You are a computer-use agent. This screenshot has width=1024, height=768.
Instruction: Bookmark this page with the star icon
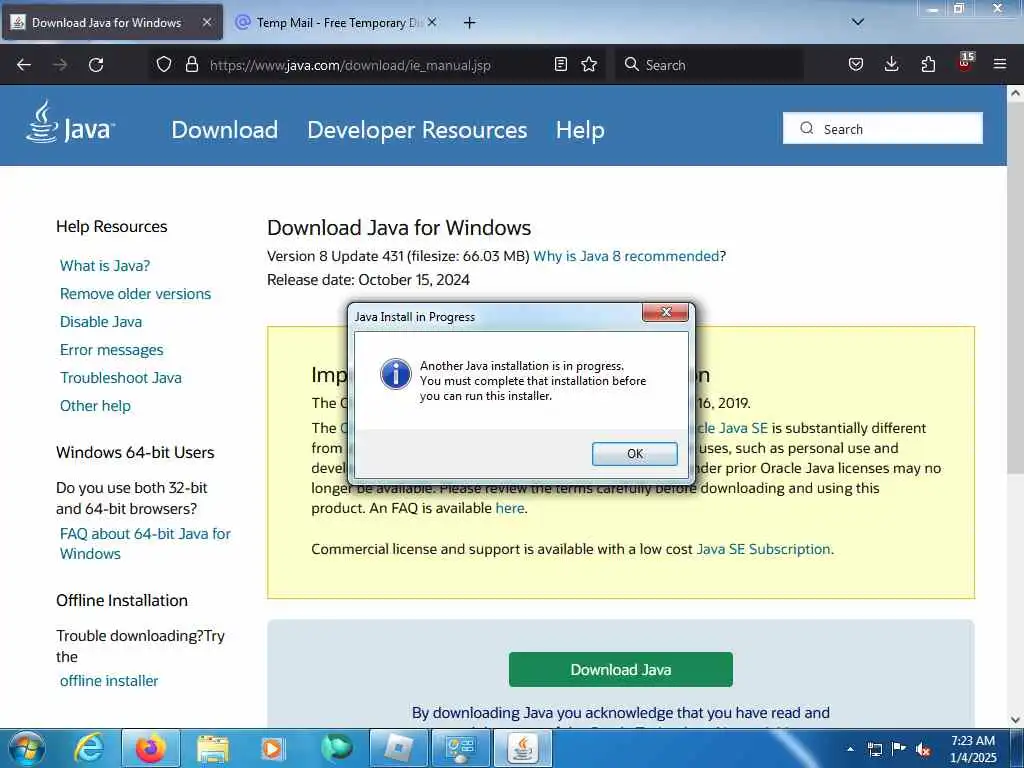[589, 64]
